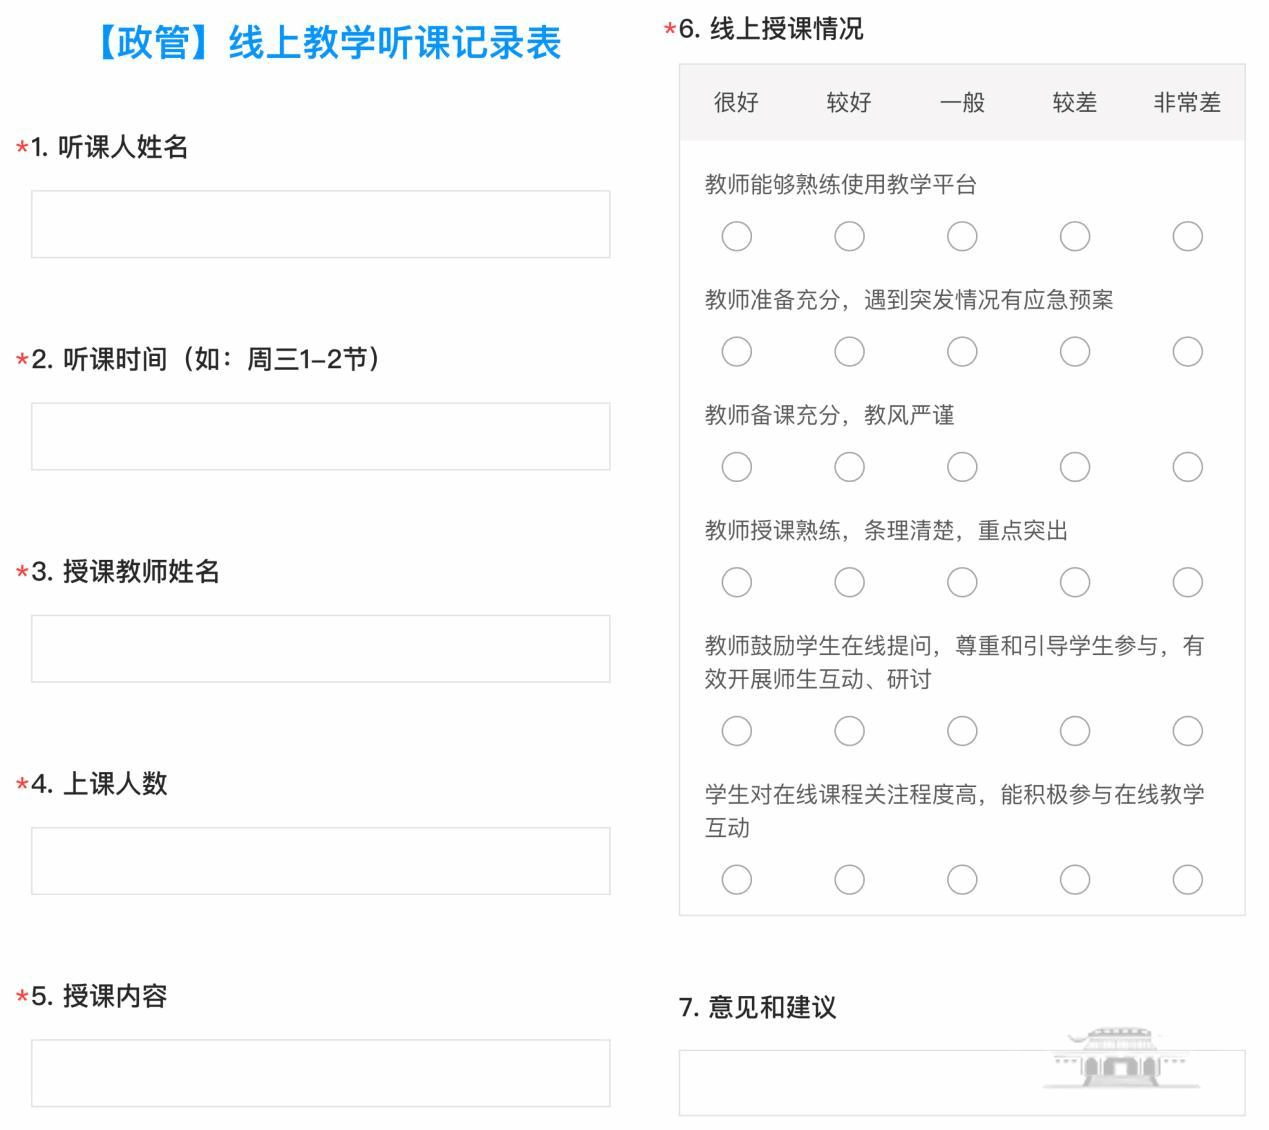Click the 听课人姓名 input field
This screenshot has height=1130, width=1269.
click(x=320, y=224)
